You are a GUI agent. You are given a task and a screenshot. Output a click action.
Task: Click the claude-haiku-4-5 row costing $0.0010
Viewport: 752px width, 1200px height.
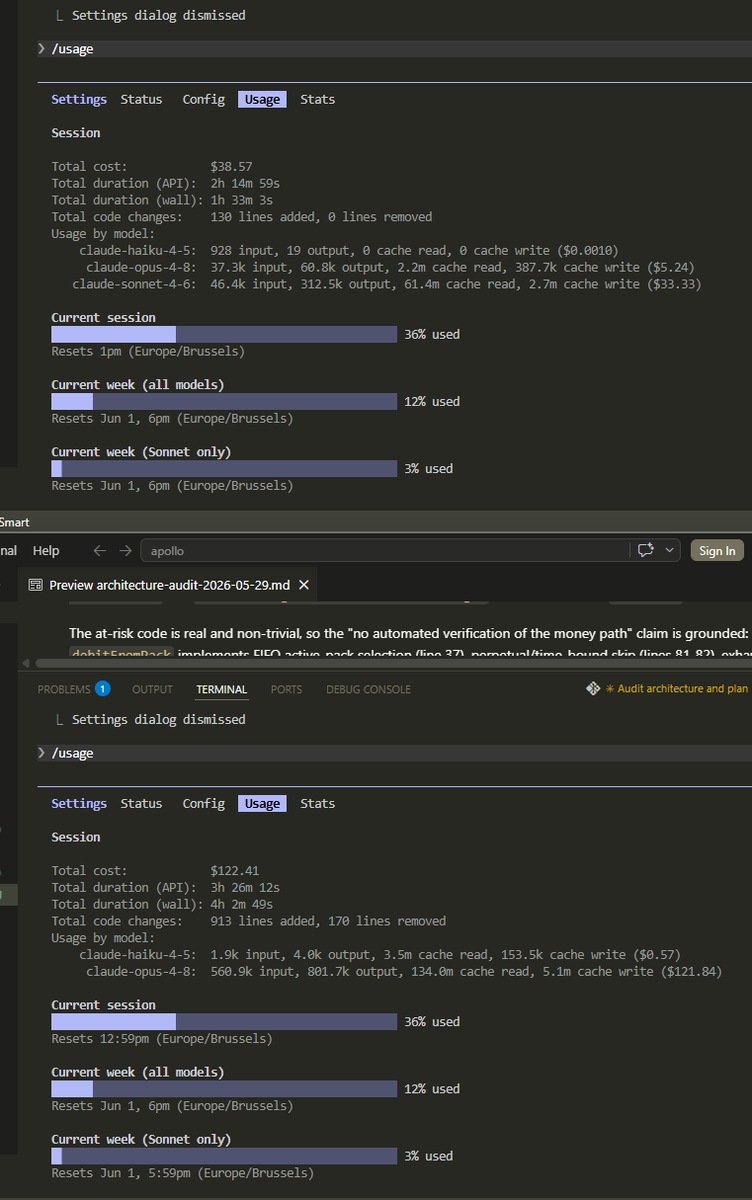pyautogui.click(x=349, y=250)
